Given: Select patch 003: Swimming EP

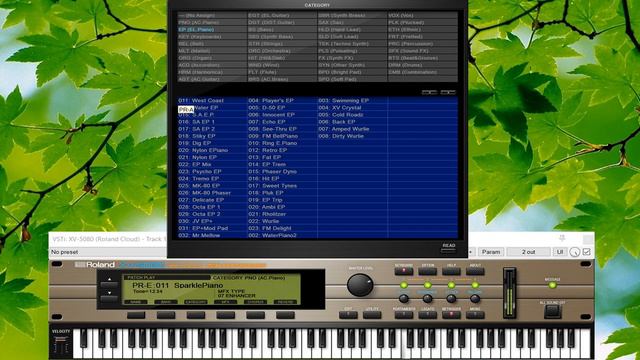Looking at the screenshot, I should point(352,100).
